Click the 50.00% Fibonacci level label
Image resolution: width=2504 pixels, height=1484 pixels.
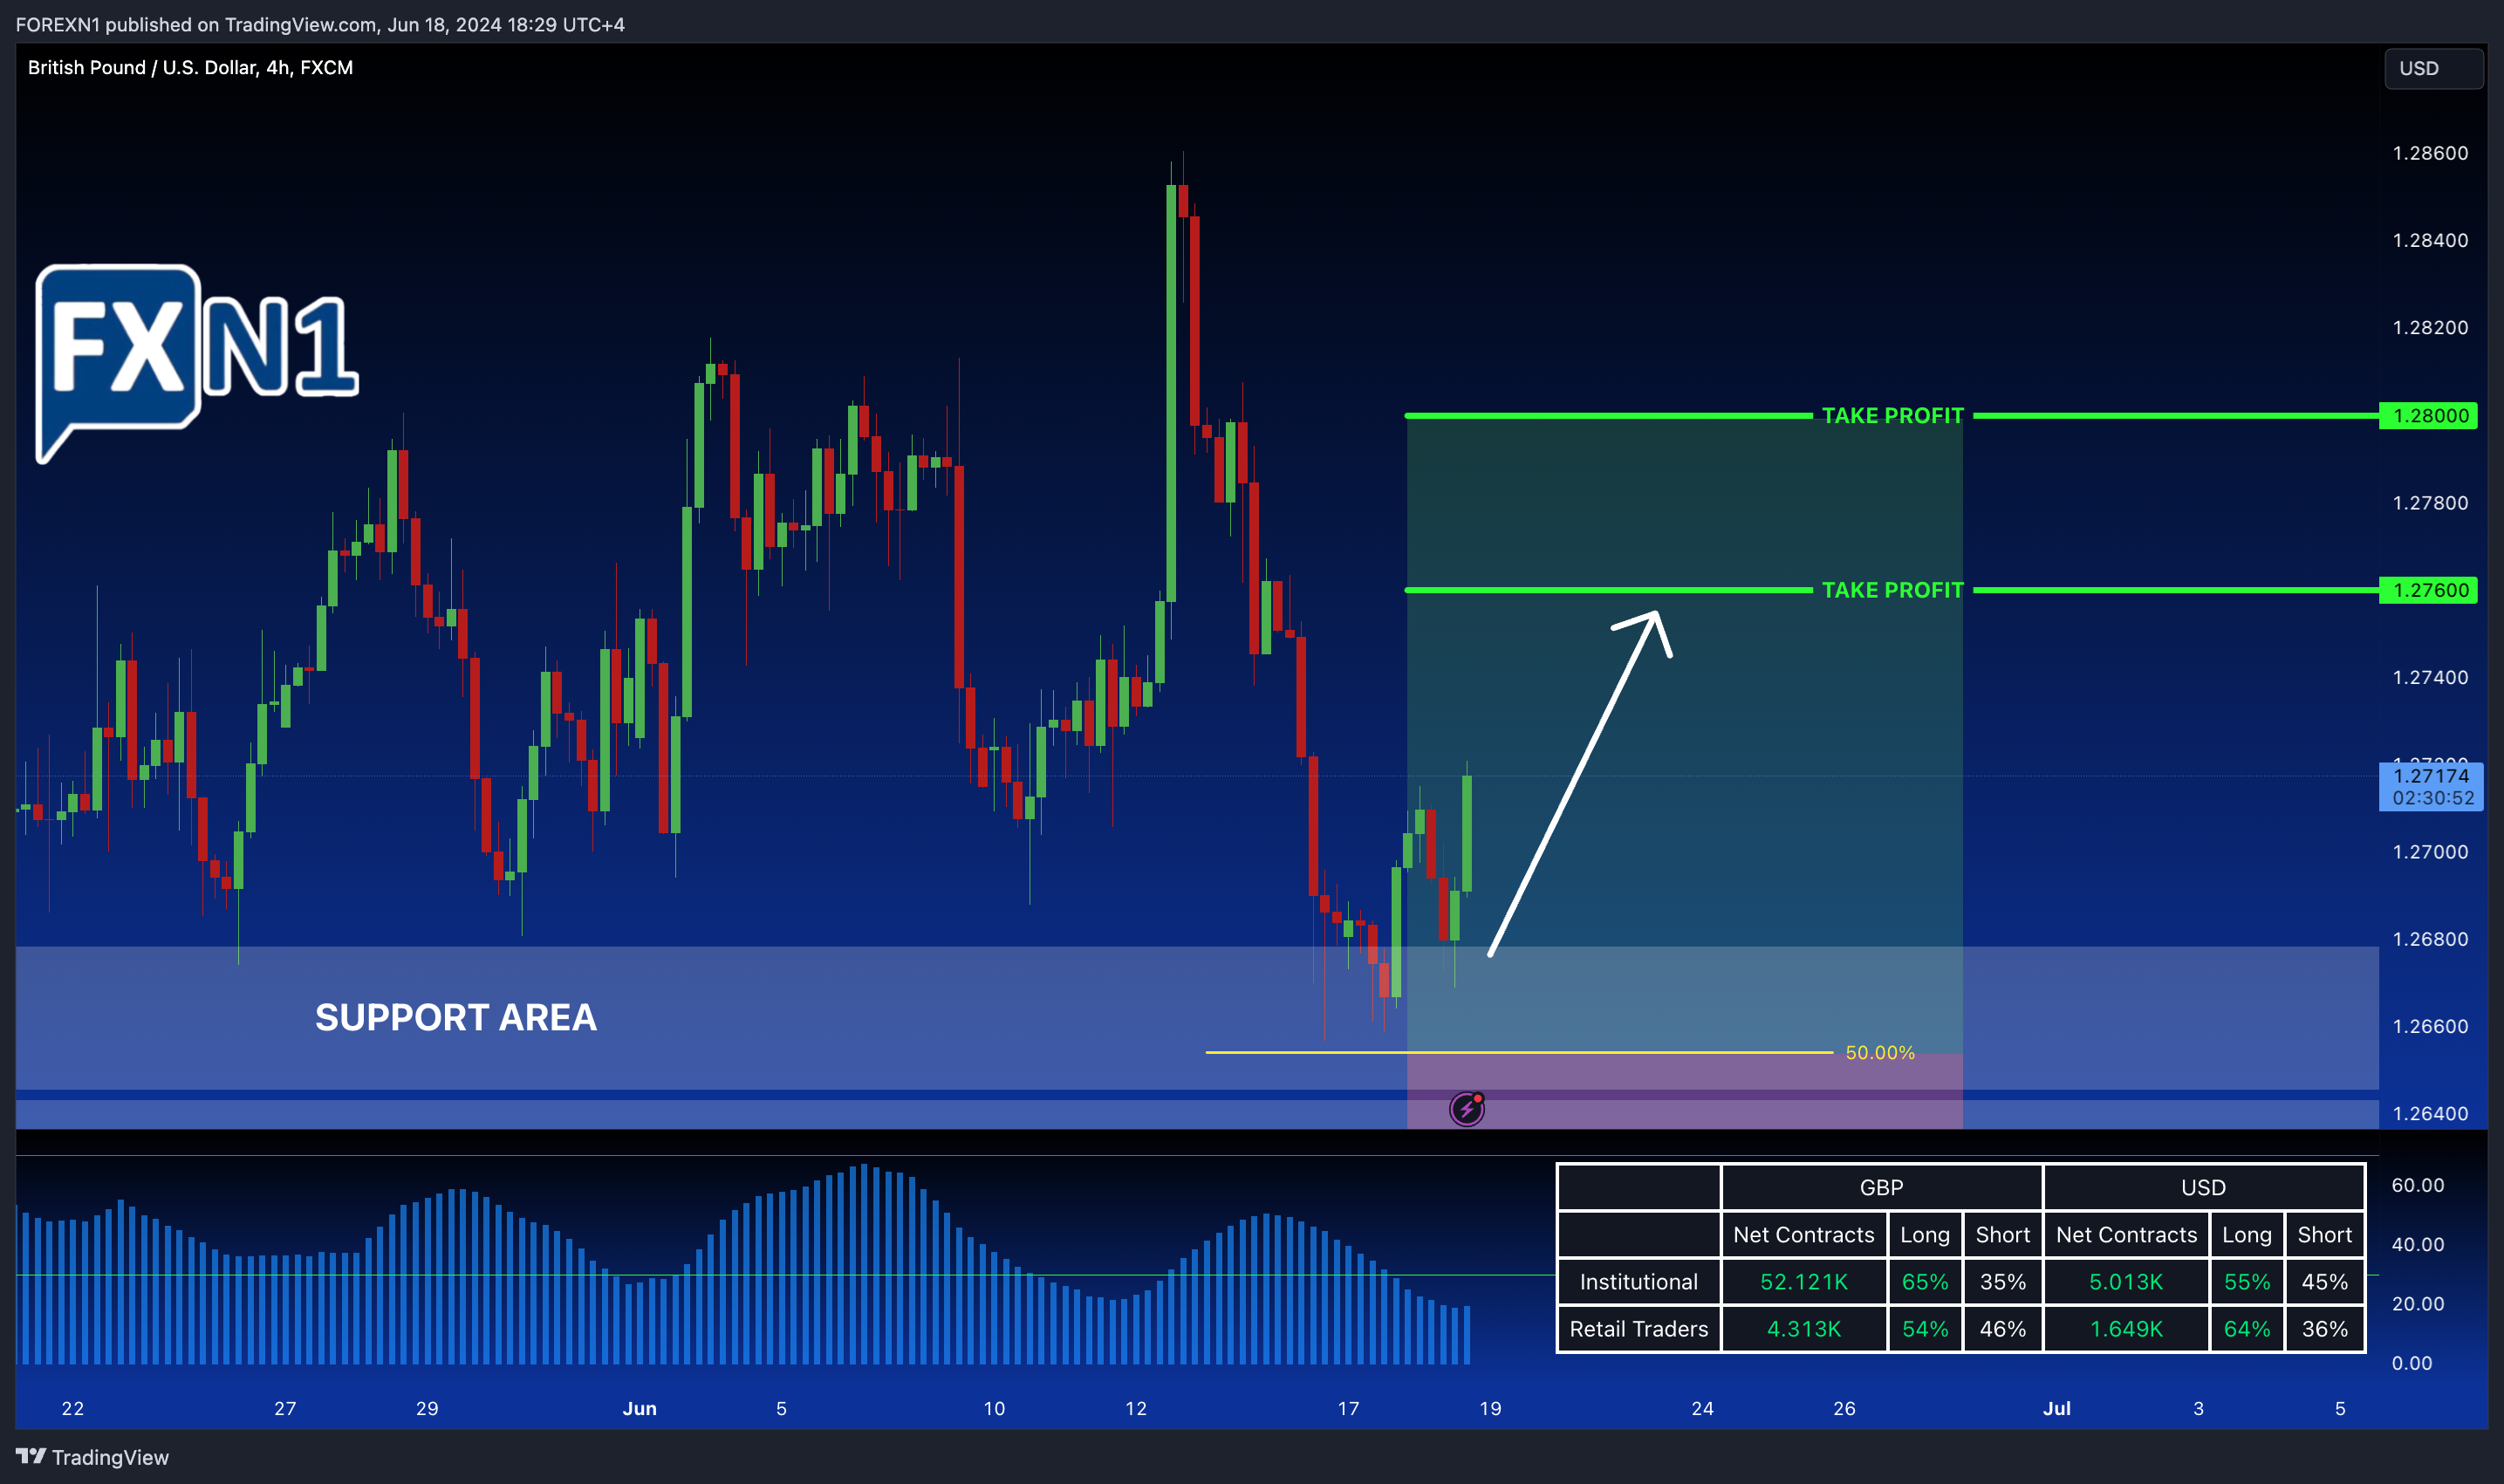point(1880,1052)
